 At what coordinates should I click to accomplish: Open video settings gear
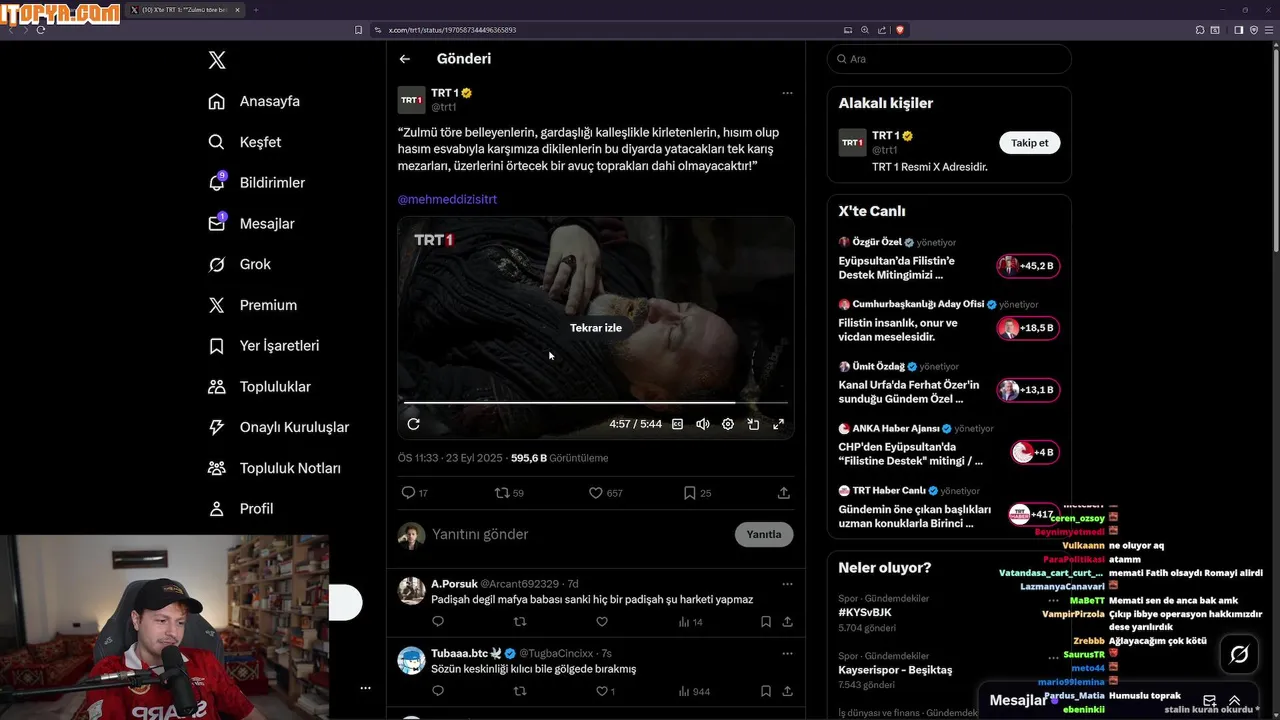728,424
